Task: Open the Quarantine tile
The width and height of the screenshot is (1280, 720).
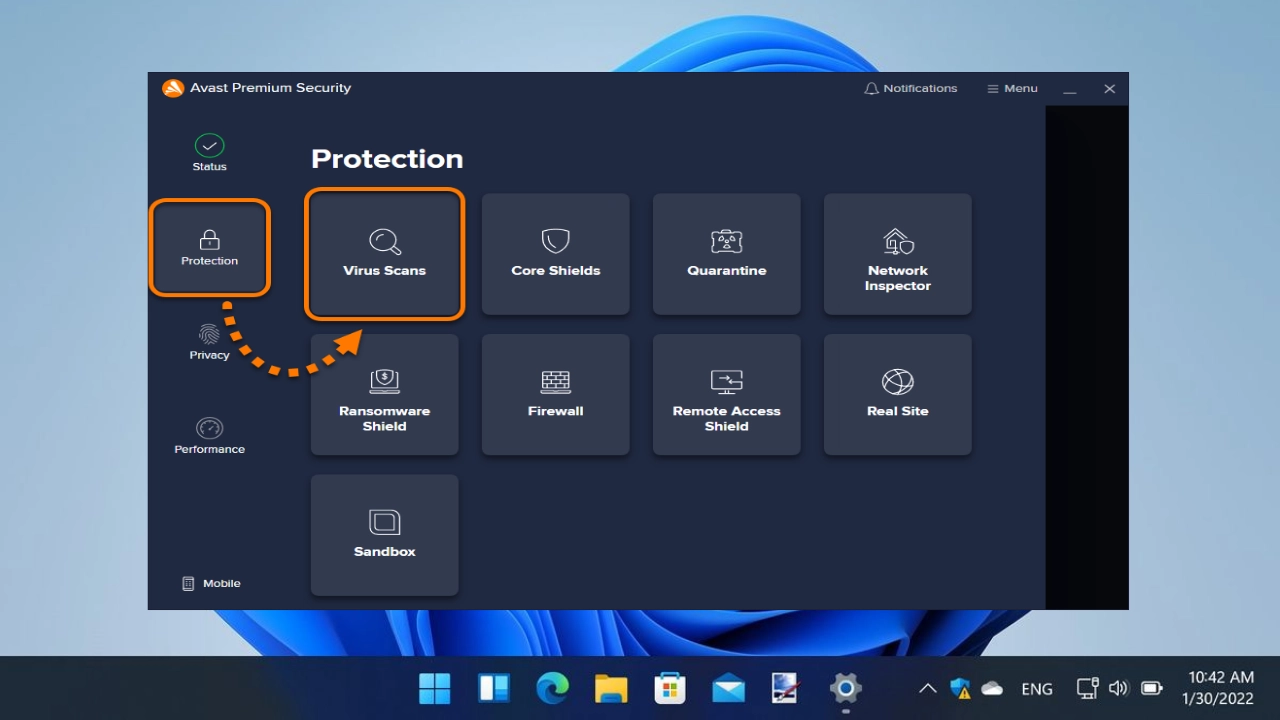Action: click(727, 254)
